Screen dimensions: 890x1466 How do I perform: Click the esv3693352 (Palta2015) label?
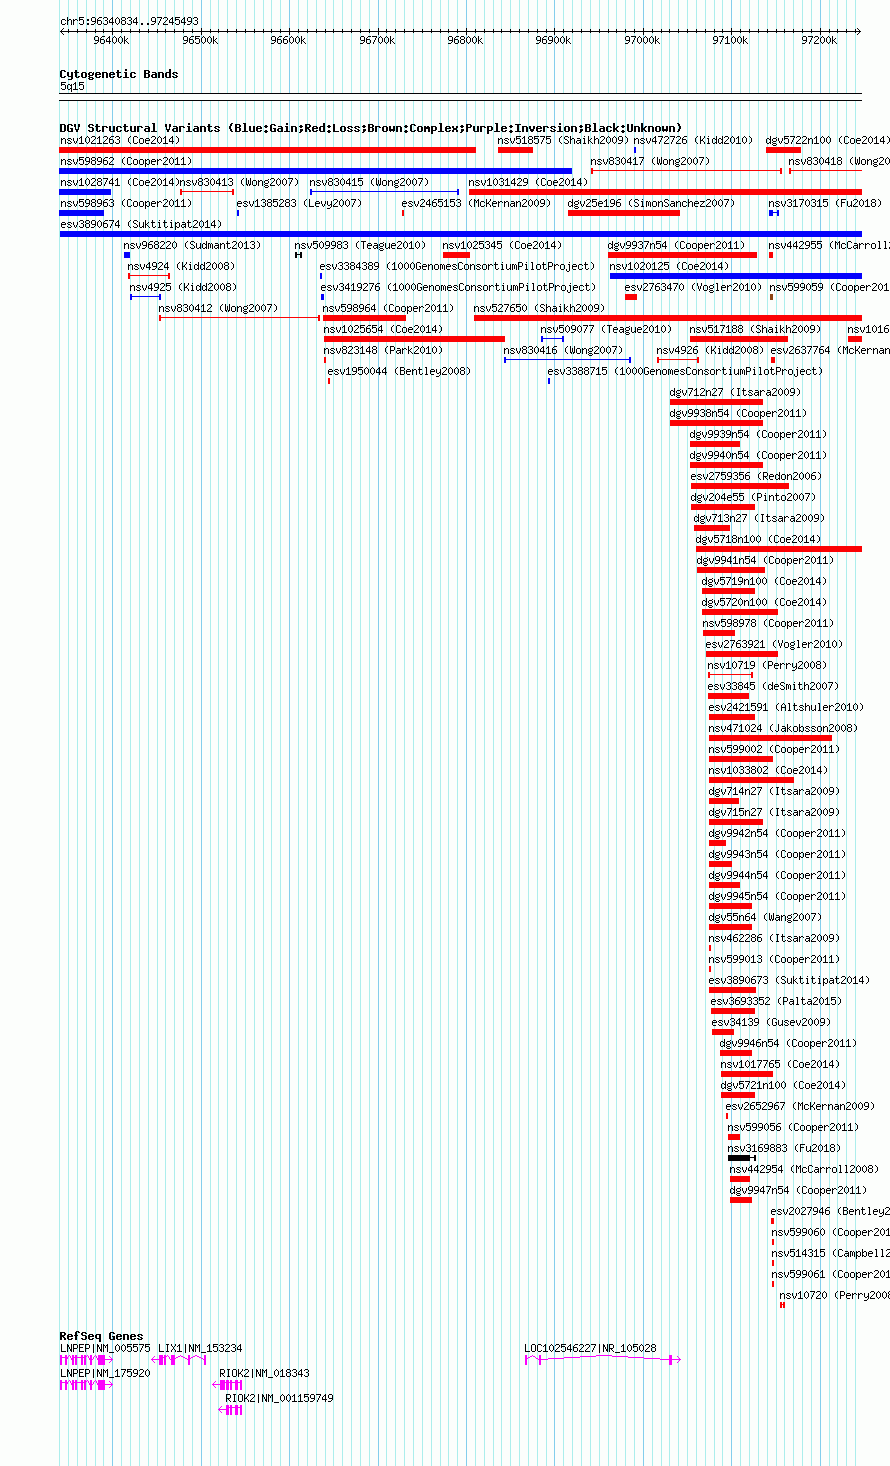[777, 1002]
